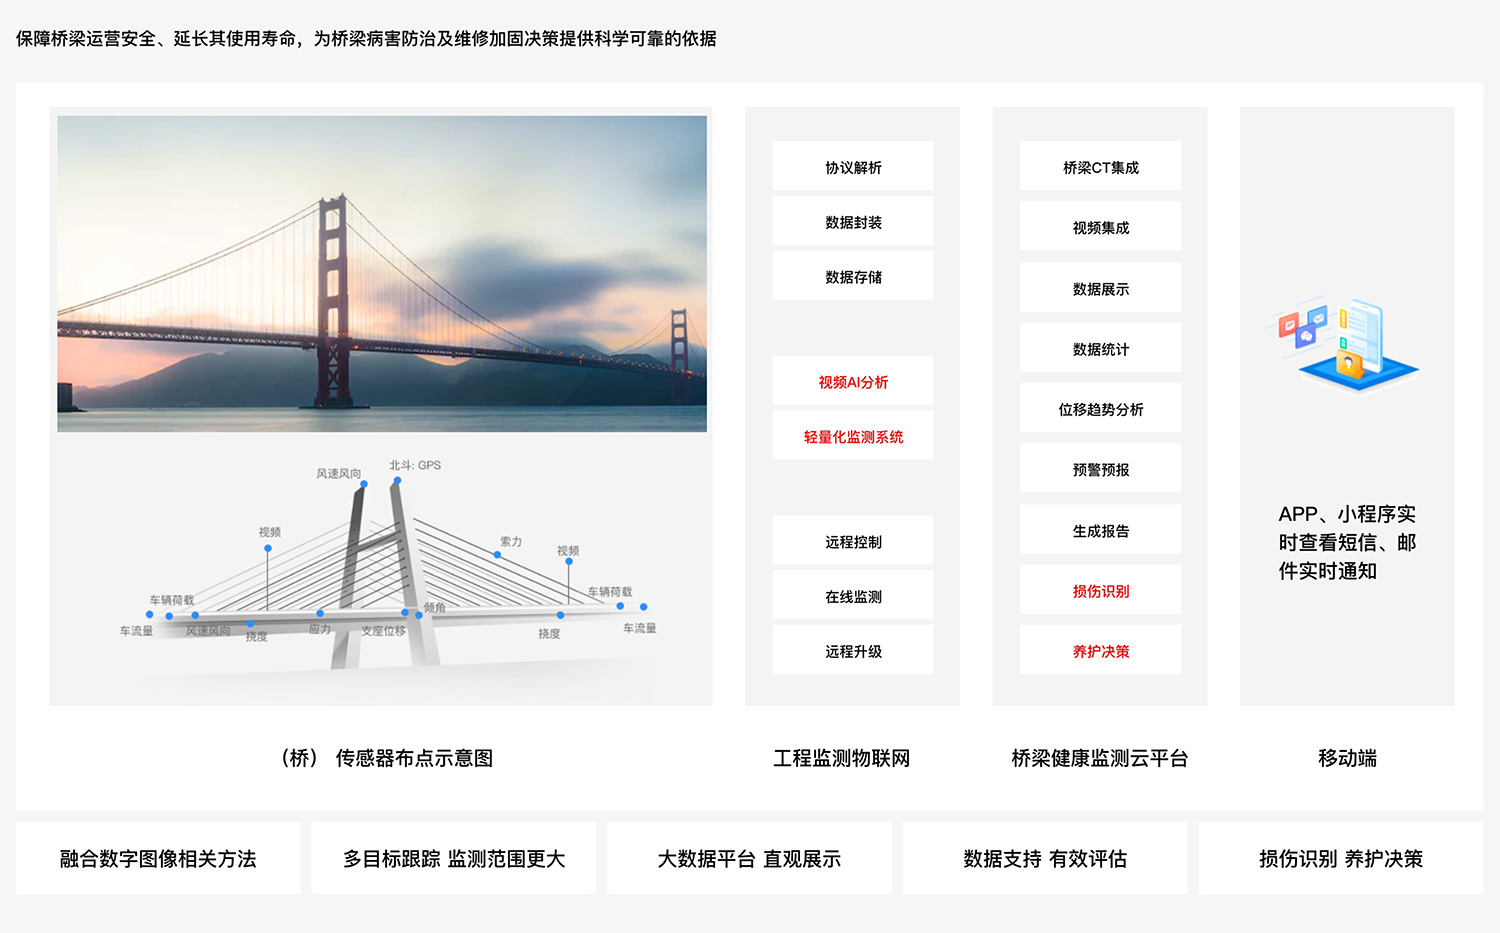Open the 数据展示 box
Image resolution: width=1500 pixels, height=933 pixels.
(x=1100, y=288)
